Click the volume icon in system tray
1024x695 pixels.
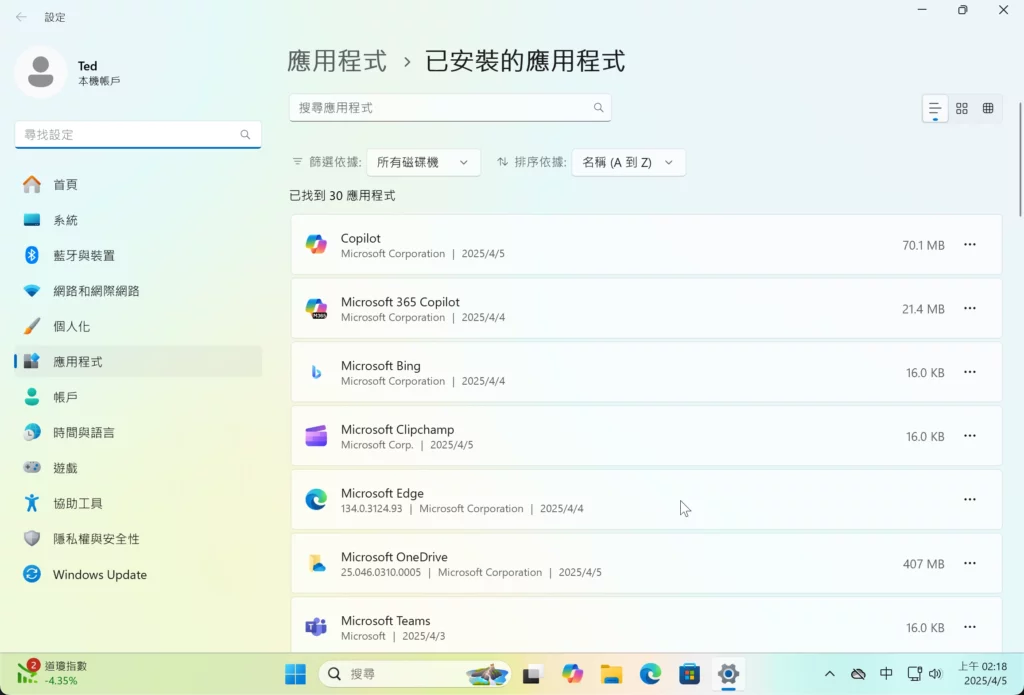pyautogui.click(x=936, y=674)
